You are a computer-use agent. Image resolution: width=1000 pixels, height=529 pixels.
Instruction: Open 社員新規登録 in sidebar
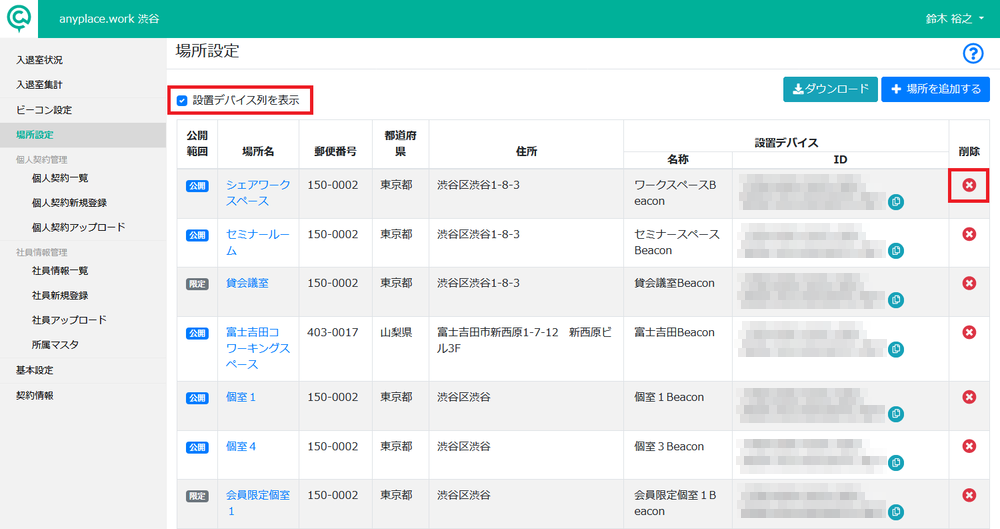click(60, 295)
